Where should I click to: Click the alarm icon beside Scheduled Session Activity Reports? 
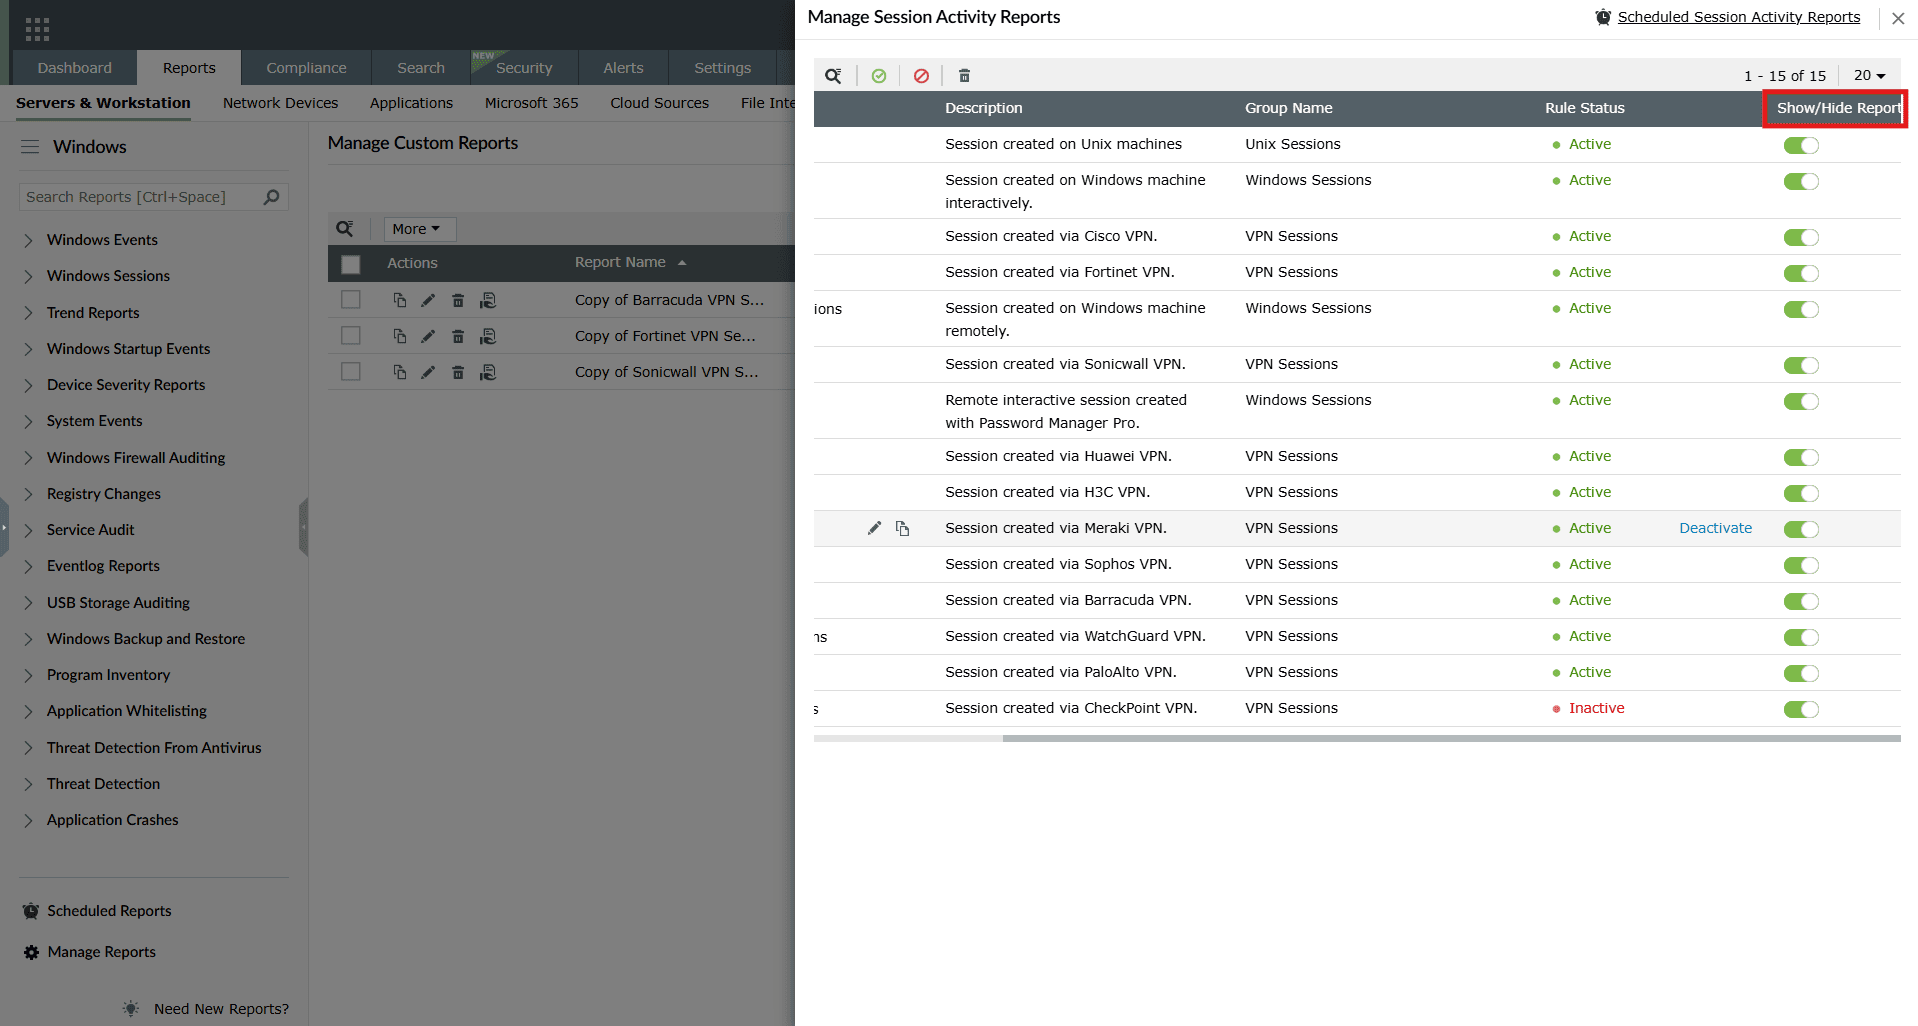(x=1603, y=17)
